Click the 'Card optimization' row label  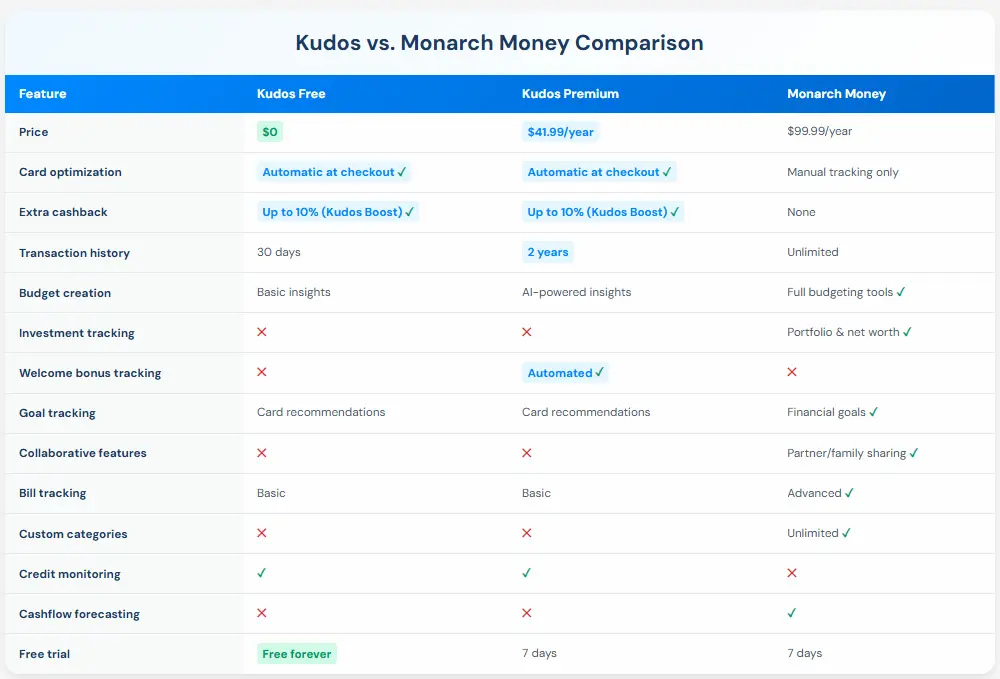[x=70, y=172]
